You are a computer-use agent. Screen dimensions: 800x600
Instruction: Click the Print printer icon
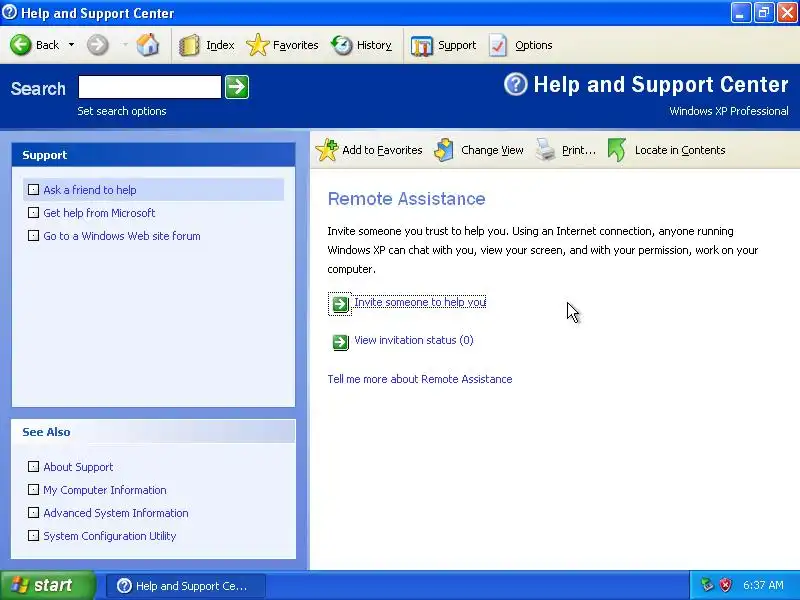click(x=545, y=150)
